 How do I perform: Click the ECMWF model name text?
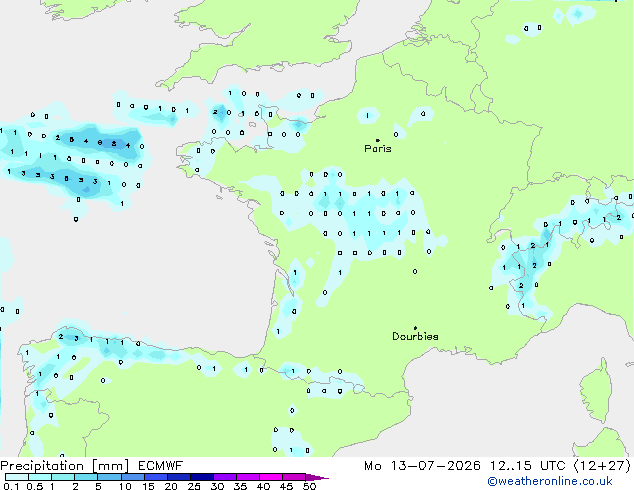coord(161,466)
